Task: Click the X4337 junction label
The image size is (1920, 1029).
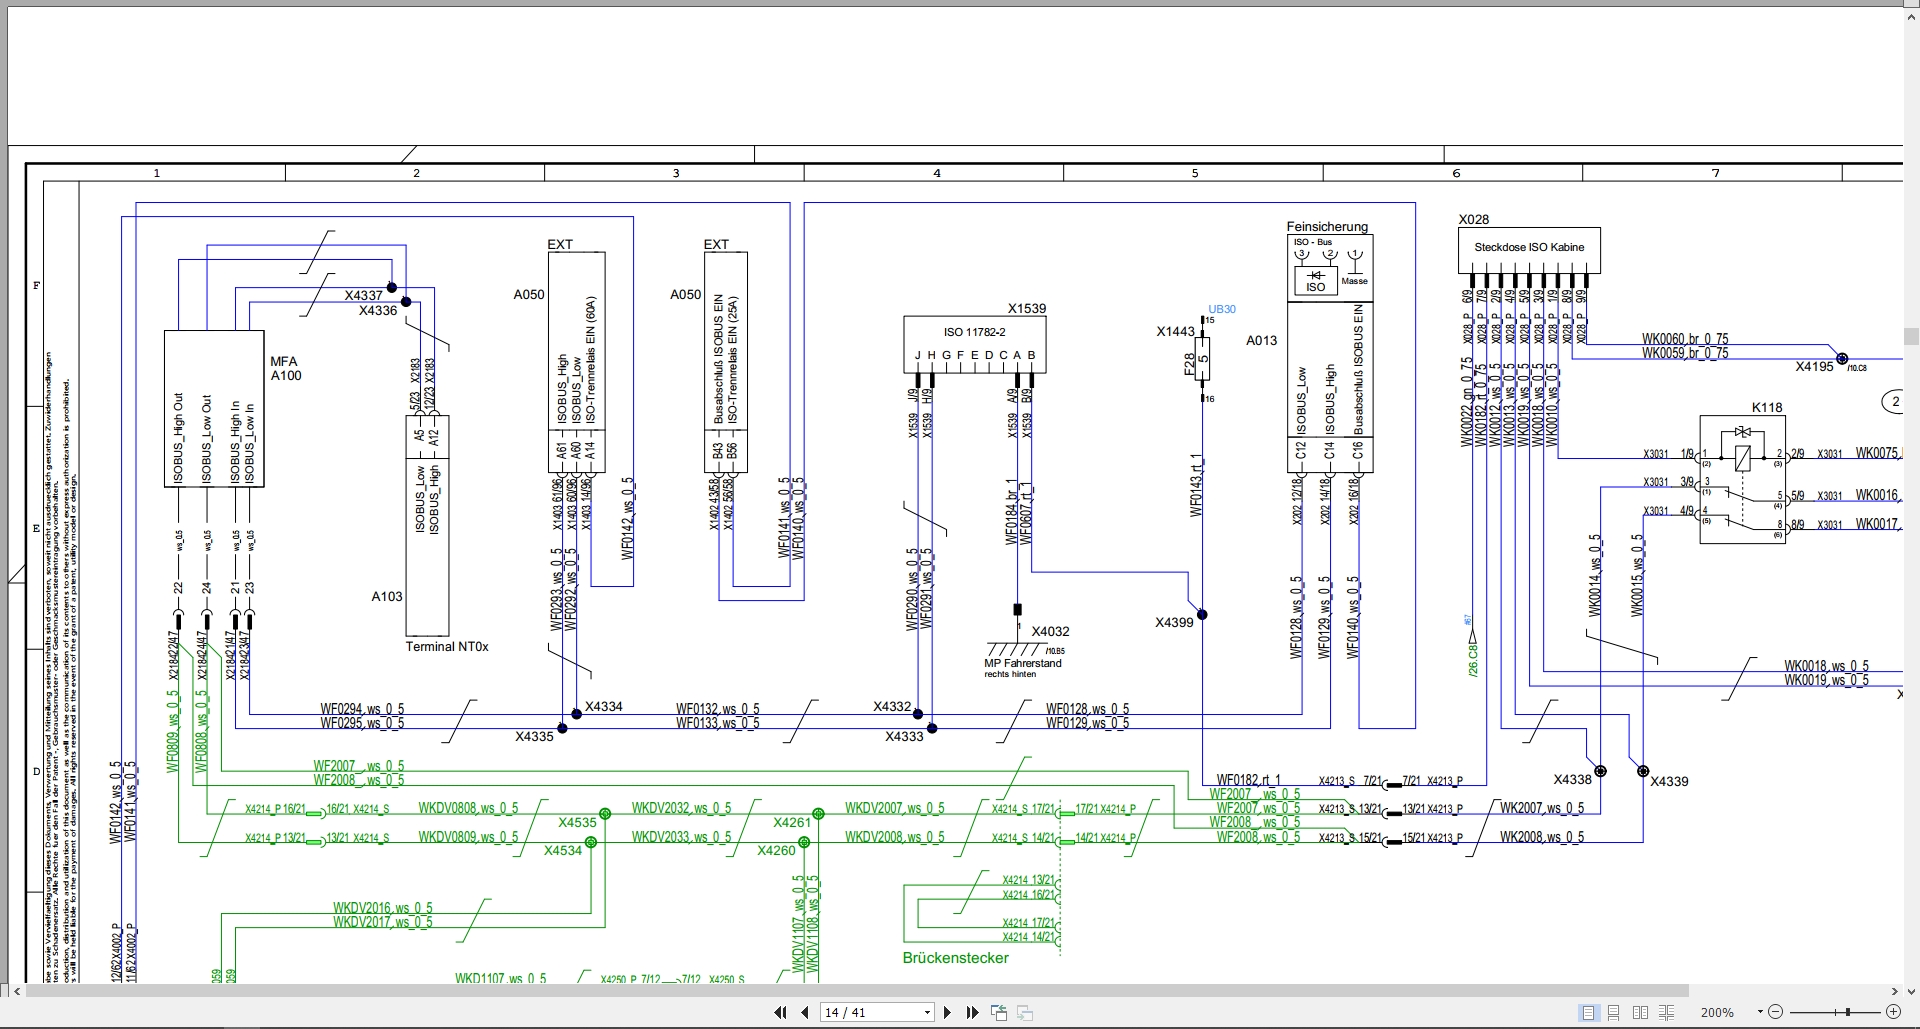Action: click(x=364, y=295)
